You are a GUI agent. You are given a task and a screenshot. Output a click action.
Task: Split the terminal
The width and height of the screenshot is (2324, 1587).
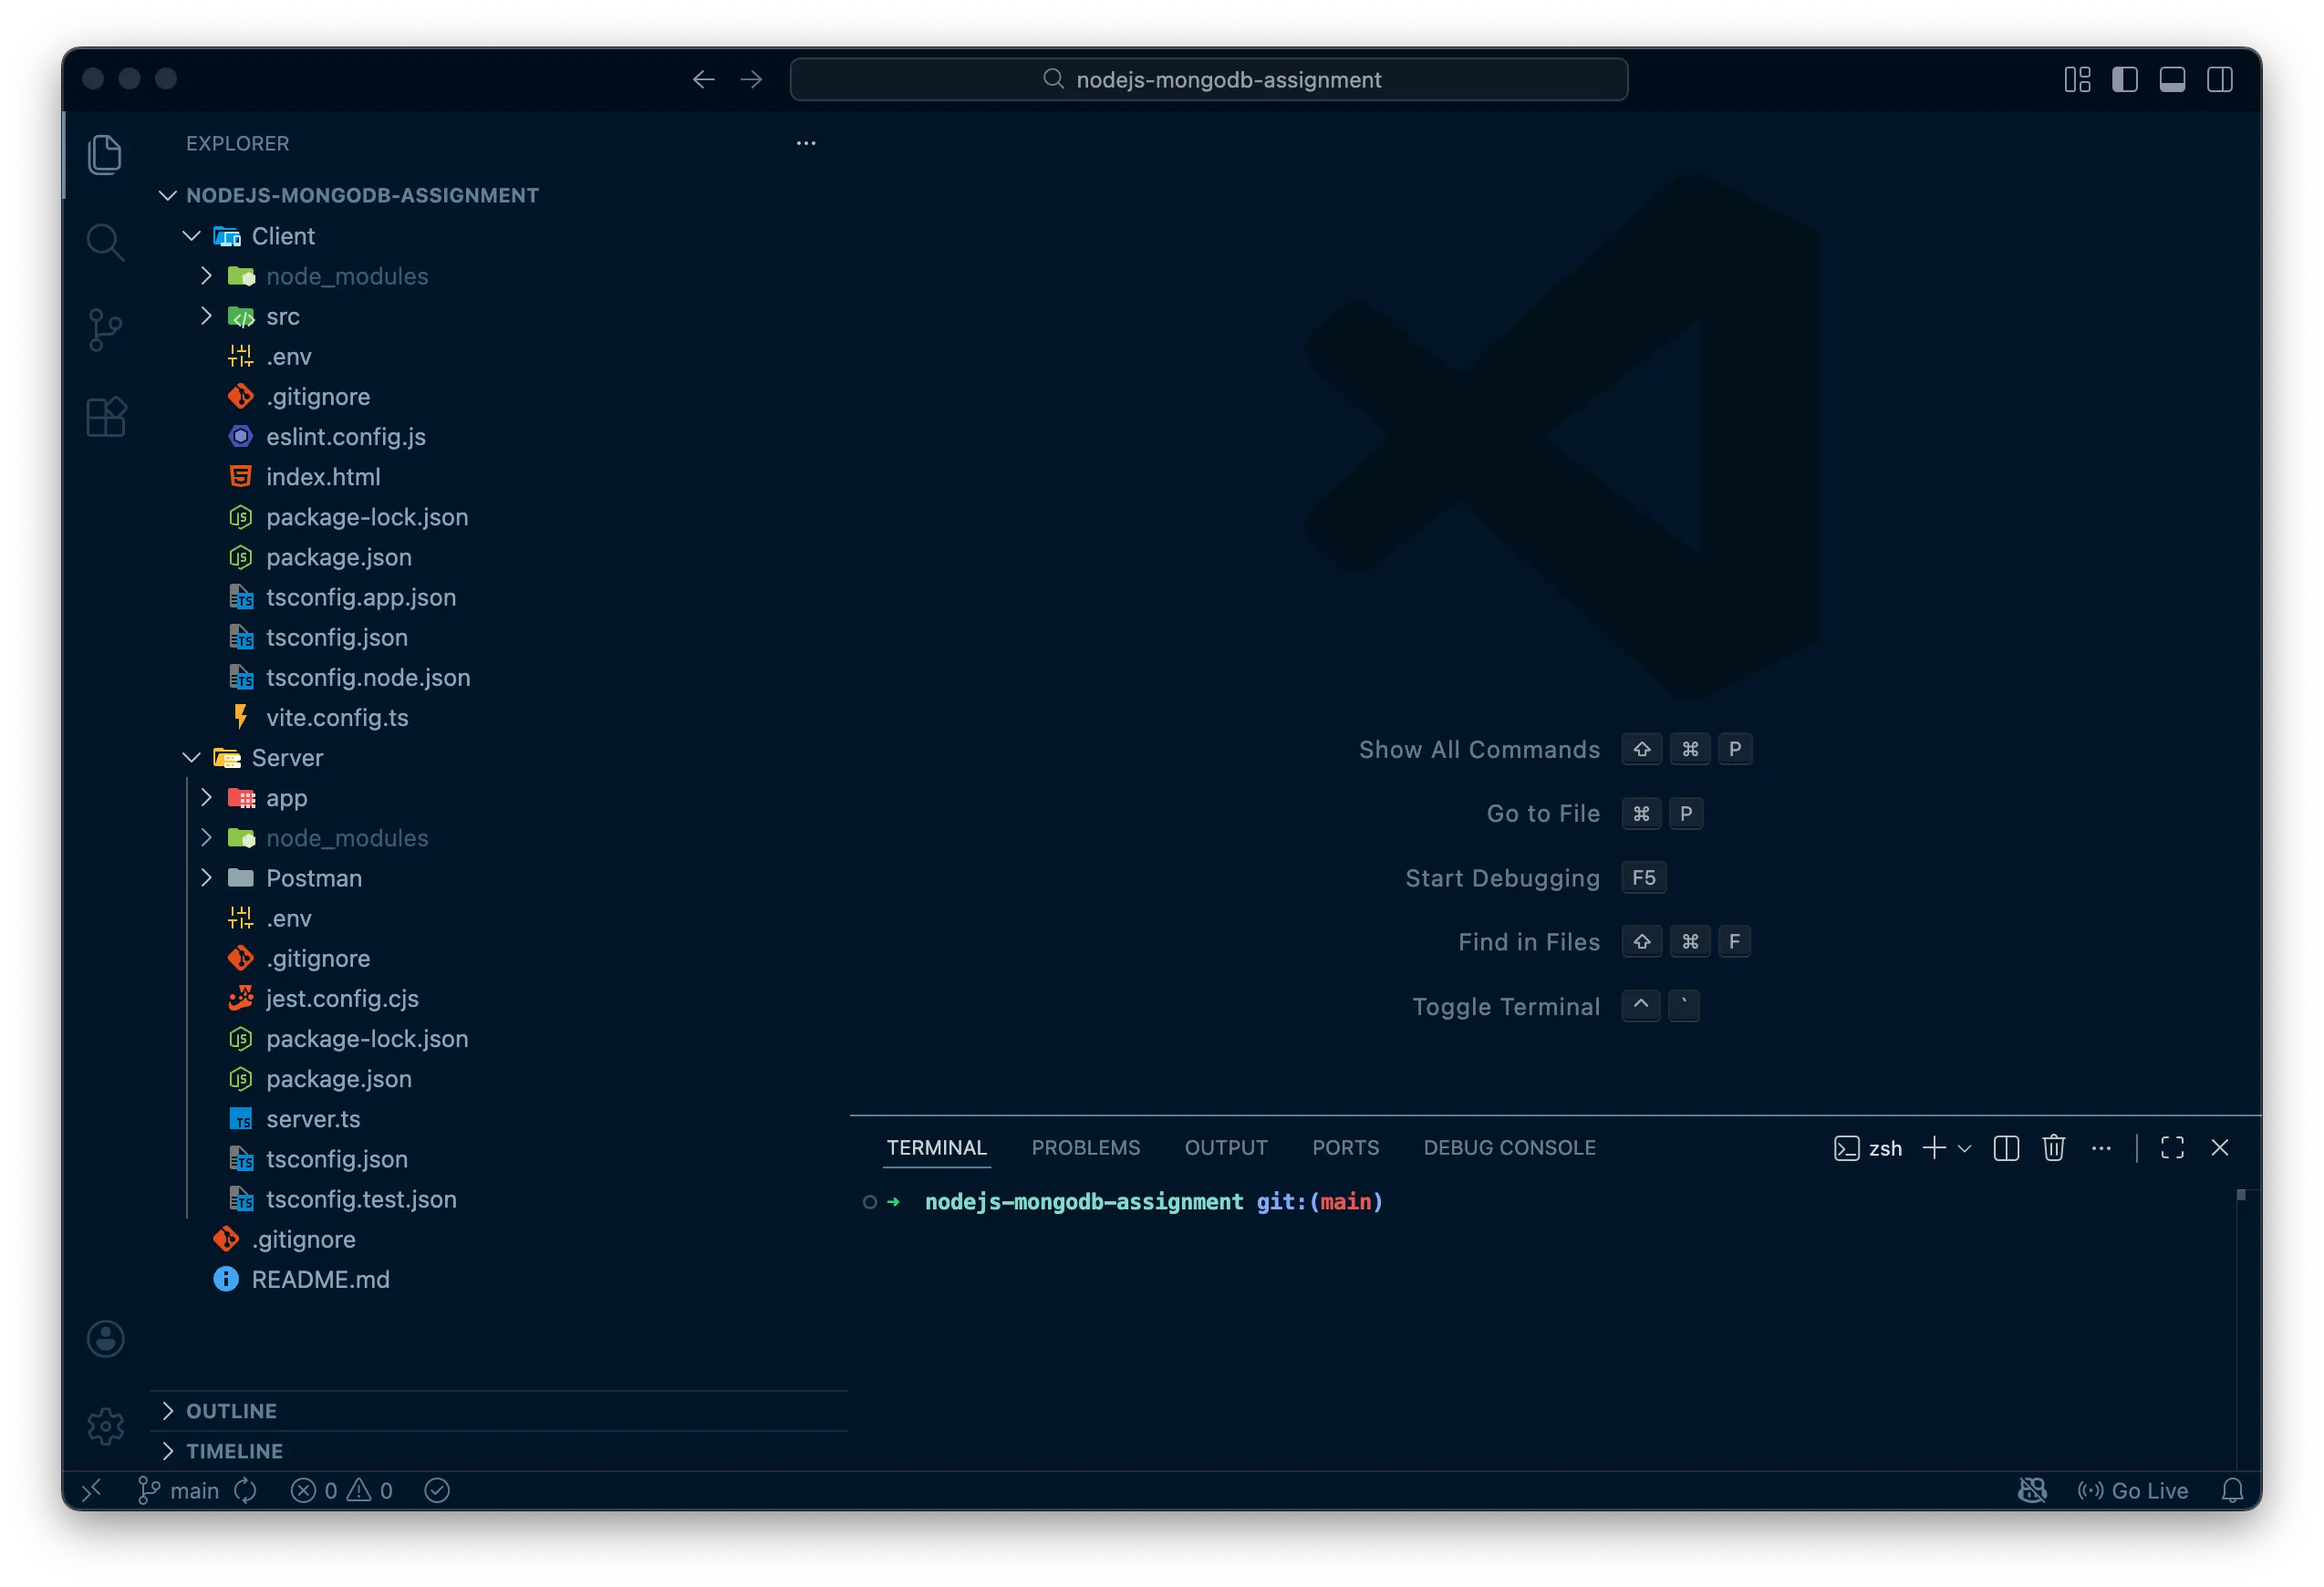[x=2006, y=1147]
